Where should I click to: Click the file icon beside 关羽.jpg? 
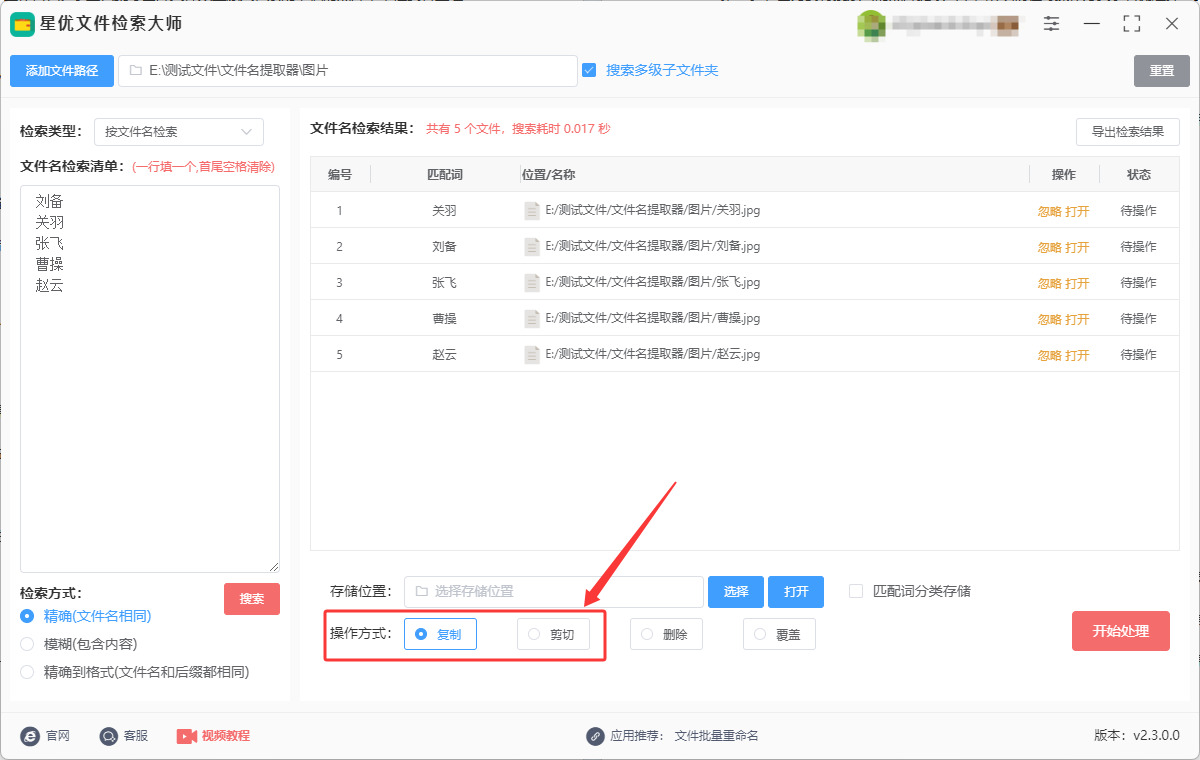pos(532,211)
